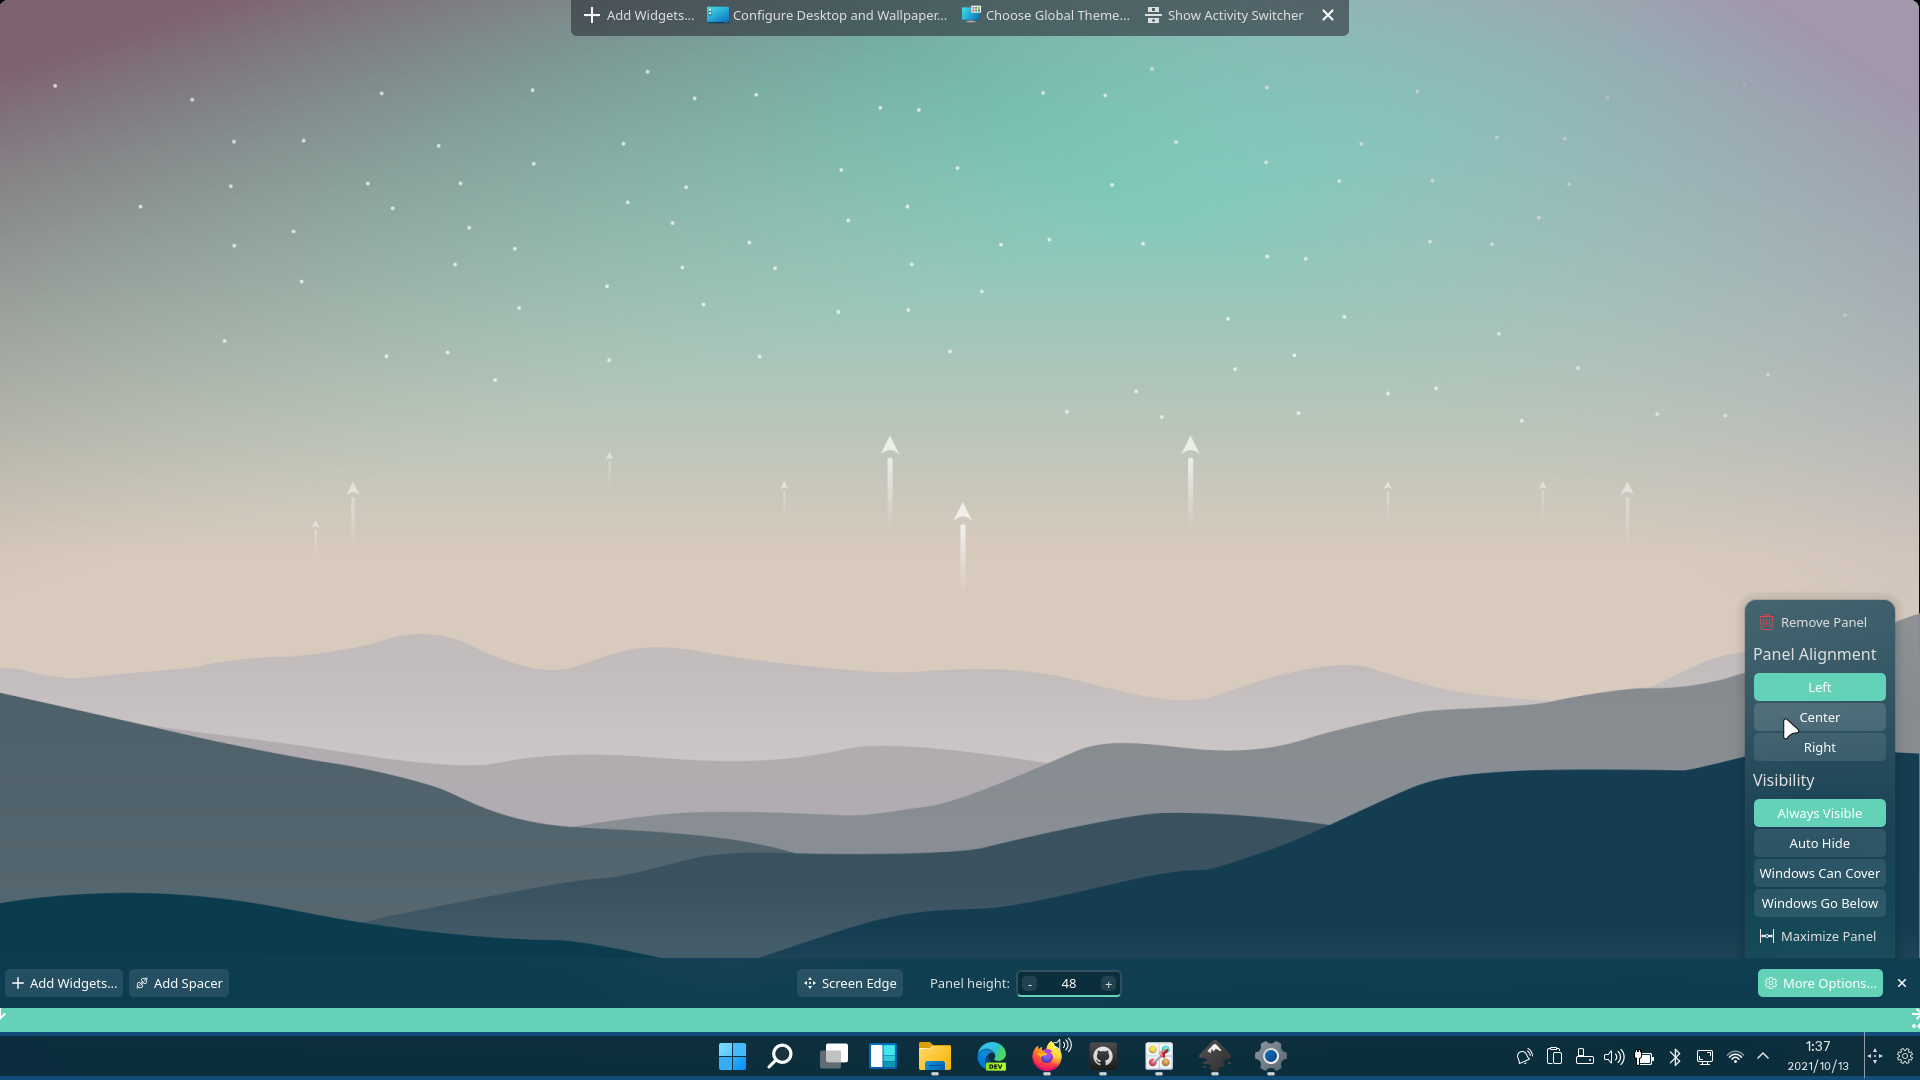Click the Screen Edge button

[x=850, y=983]
